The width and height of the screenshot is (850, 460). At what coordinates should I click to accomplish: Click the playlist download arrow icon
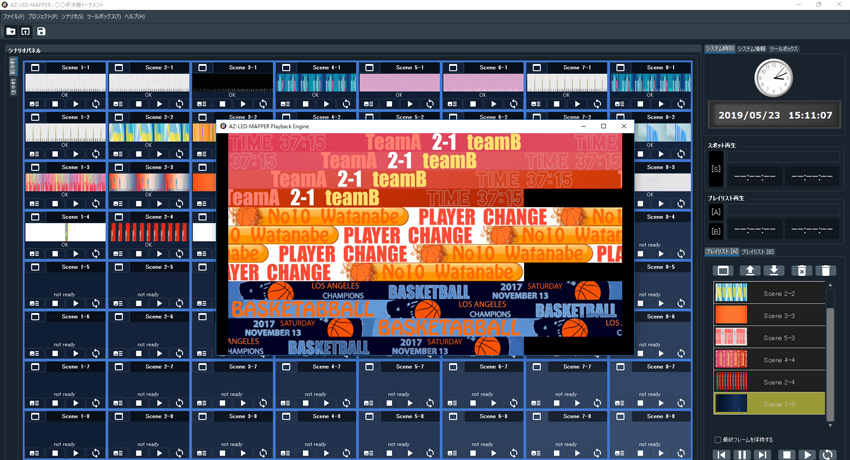coord(773,271)
